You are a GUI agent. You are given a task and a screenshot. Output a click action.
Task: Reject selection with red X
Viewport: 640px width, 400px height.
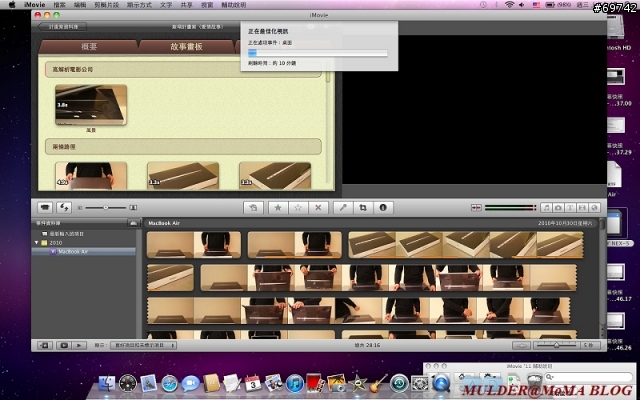click(318, 207)
